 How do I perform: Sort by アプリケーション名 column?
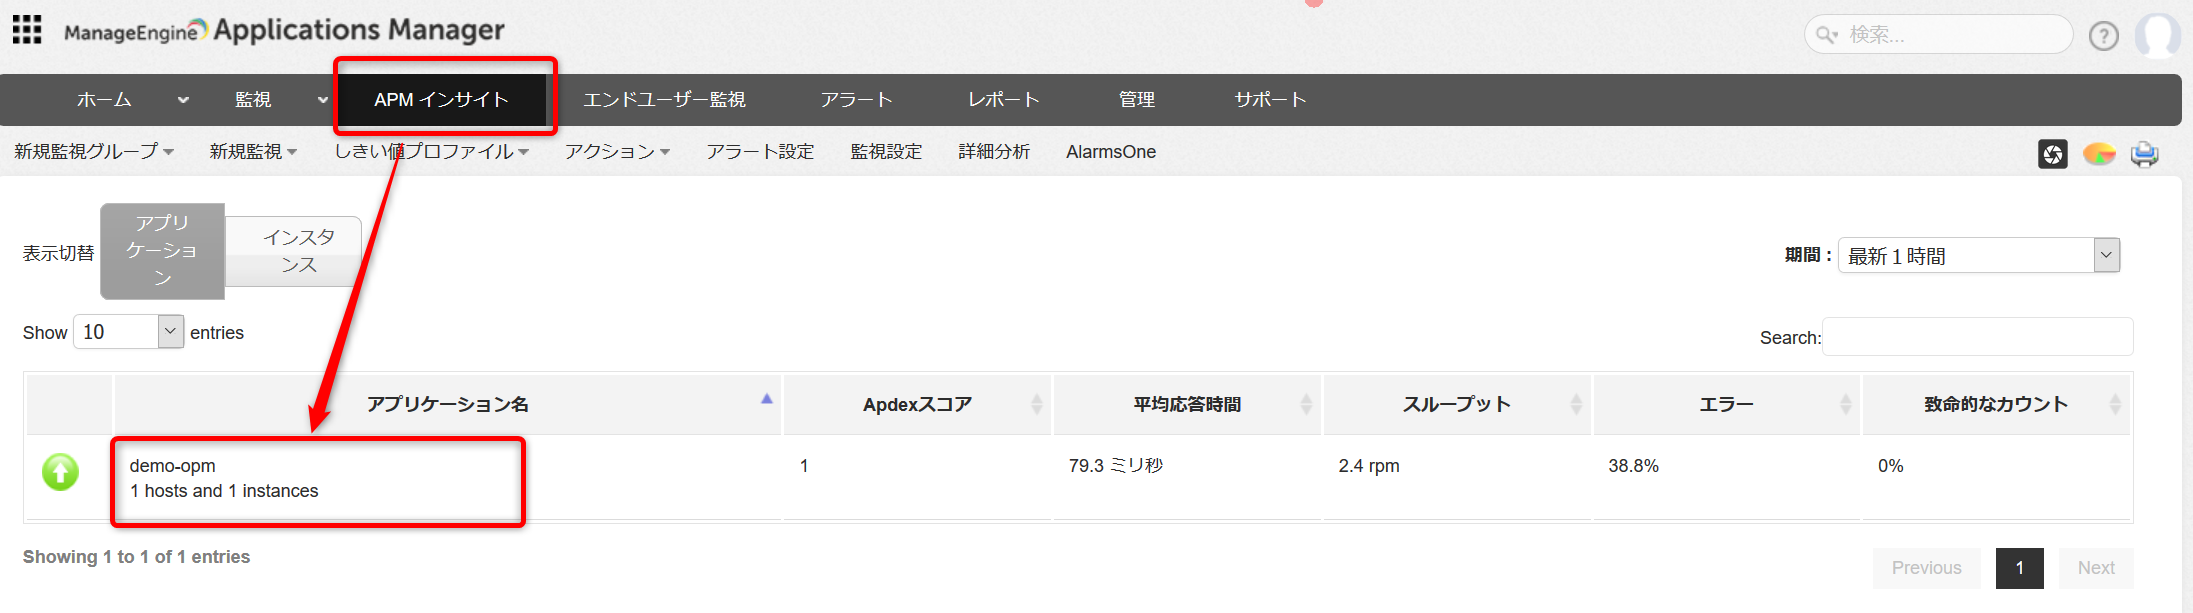pos(447,404)
